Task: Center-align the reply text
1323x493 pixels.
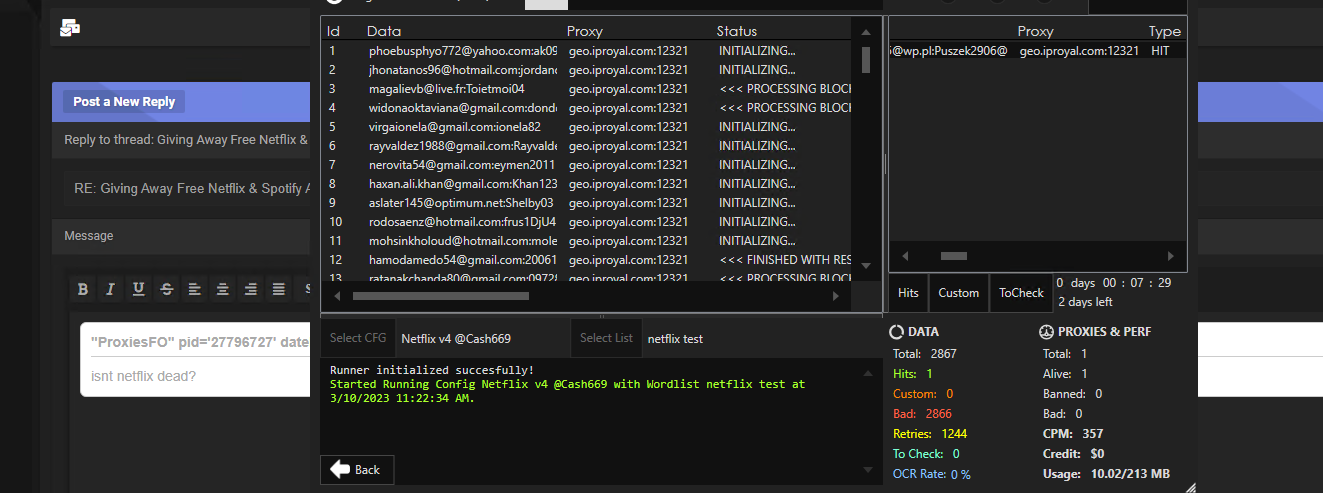Action: pos(223,289)
